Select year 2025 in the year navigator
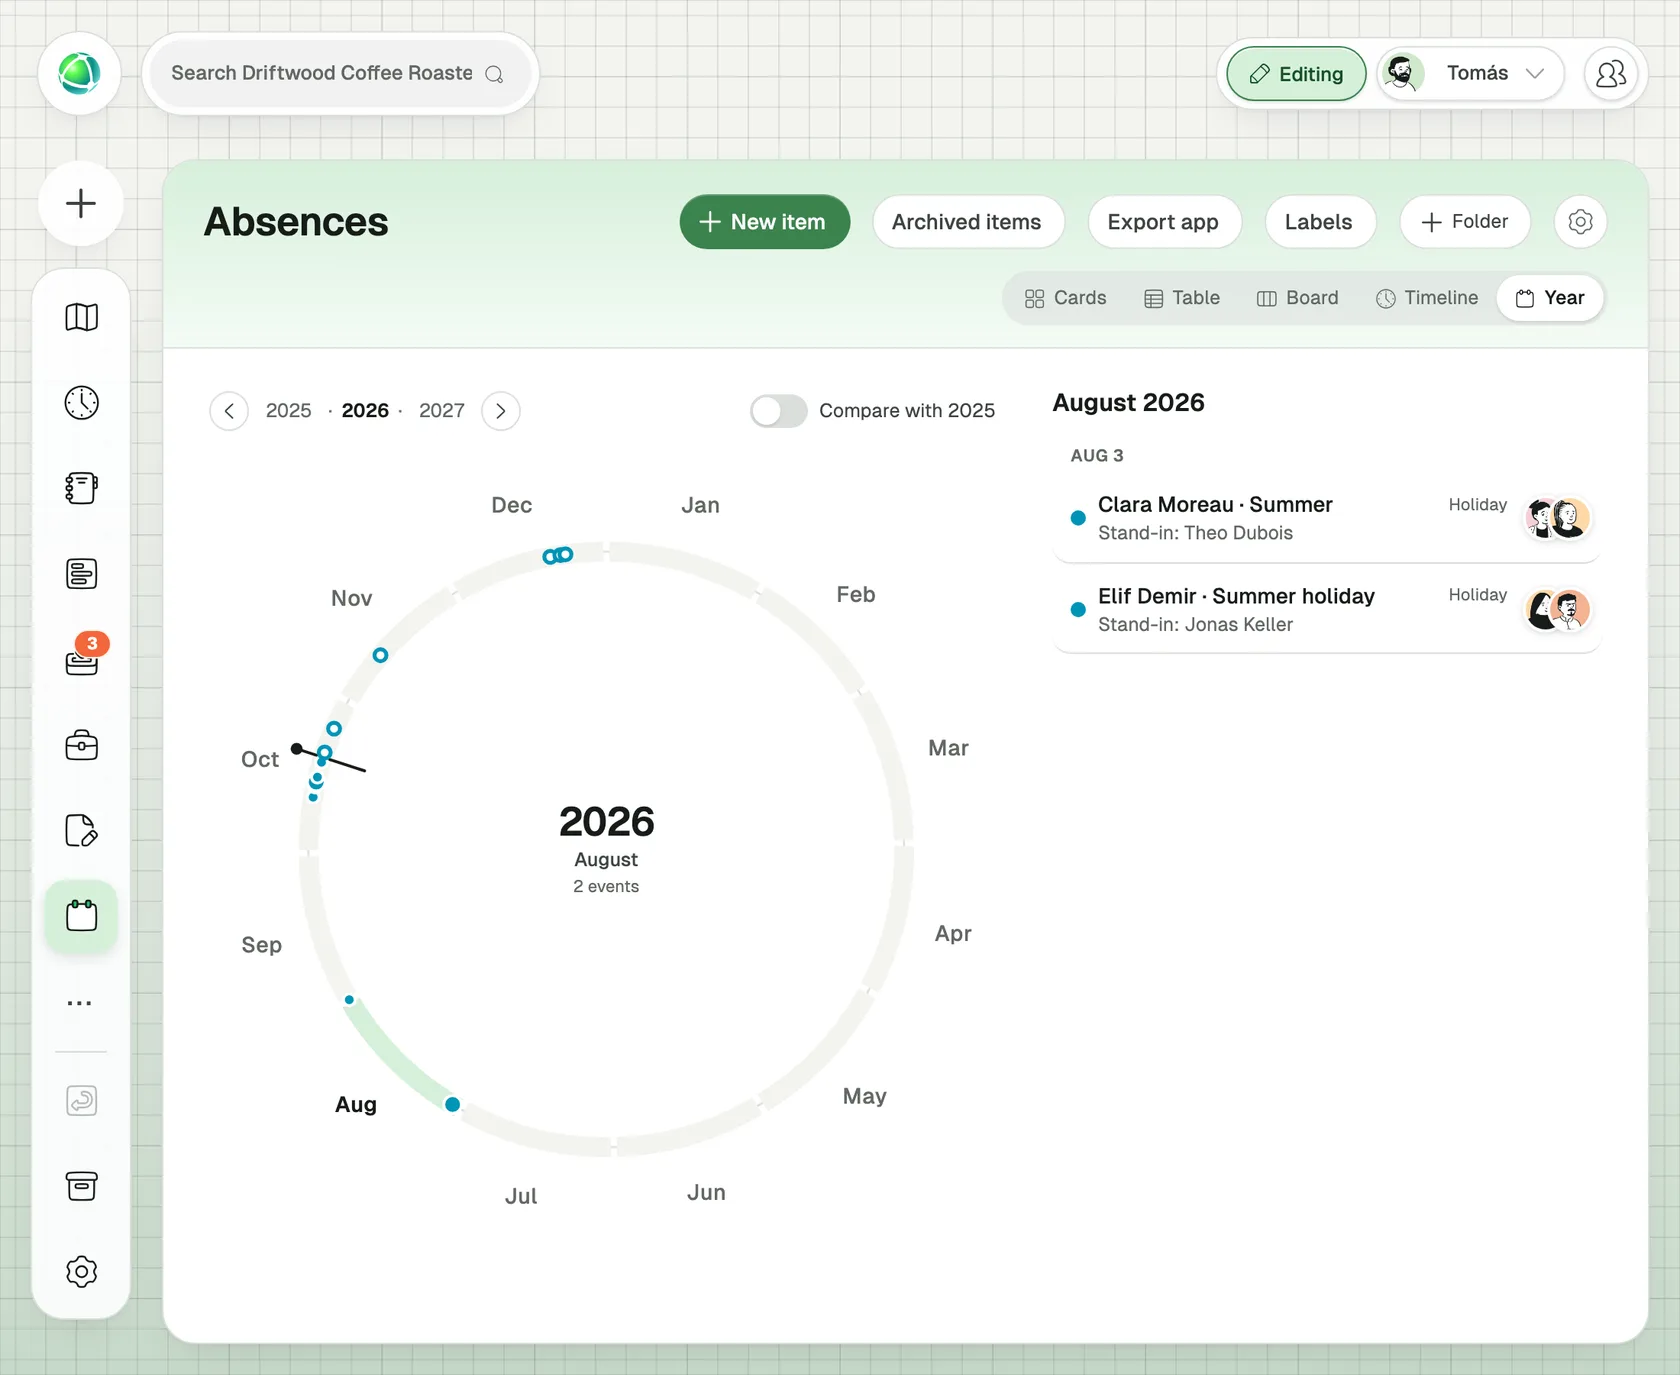 [x=288, y=411]
